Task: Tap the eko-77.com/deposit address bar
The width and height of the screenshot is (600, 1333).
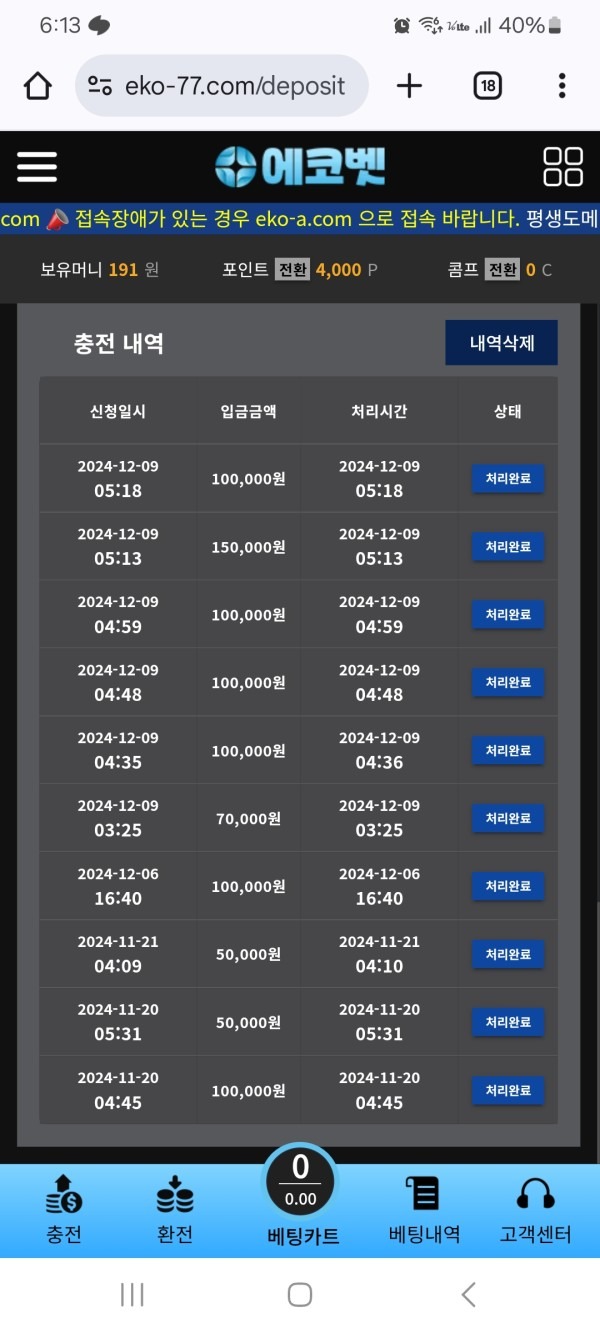Action: [x=230, y=86]
